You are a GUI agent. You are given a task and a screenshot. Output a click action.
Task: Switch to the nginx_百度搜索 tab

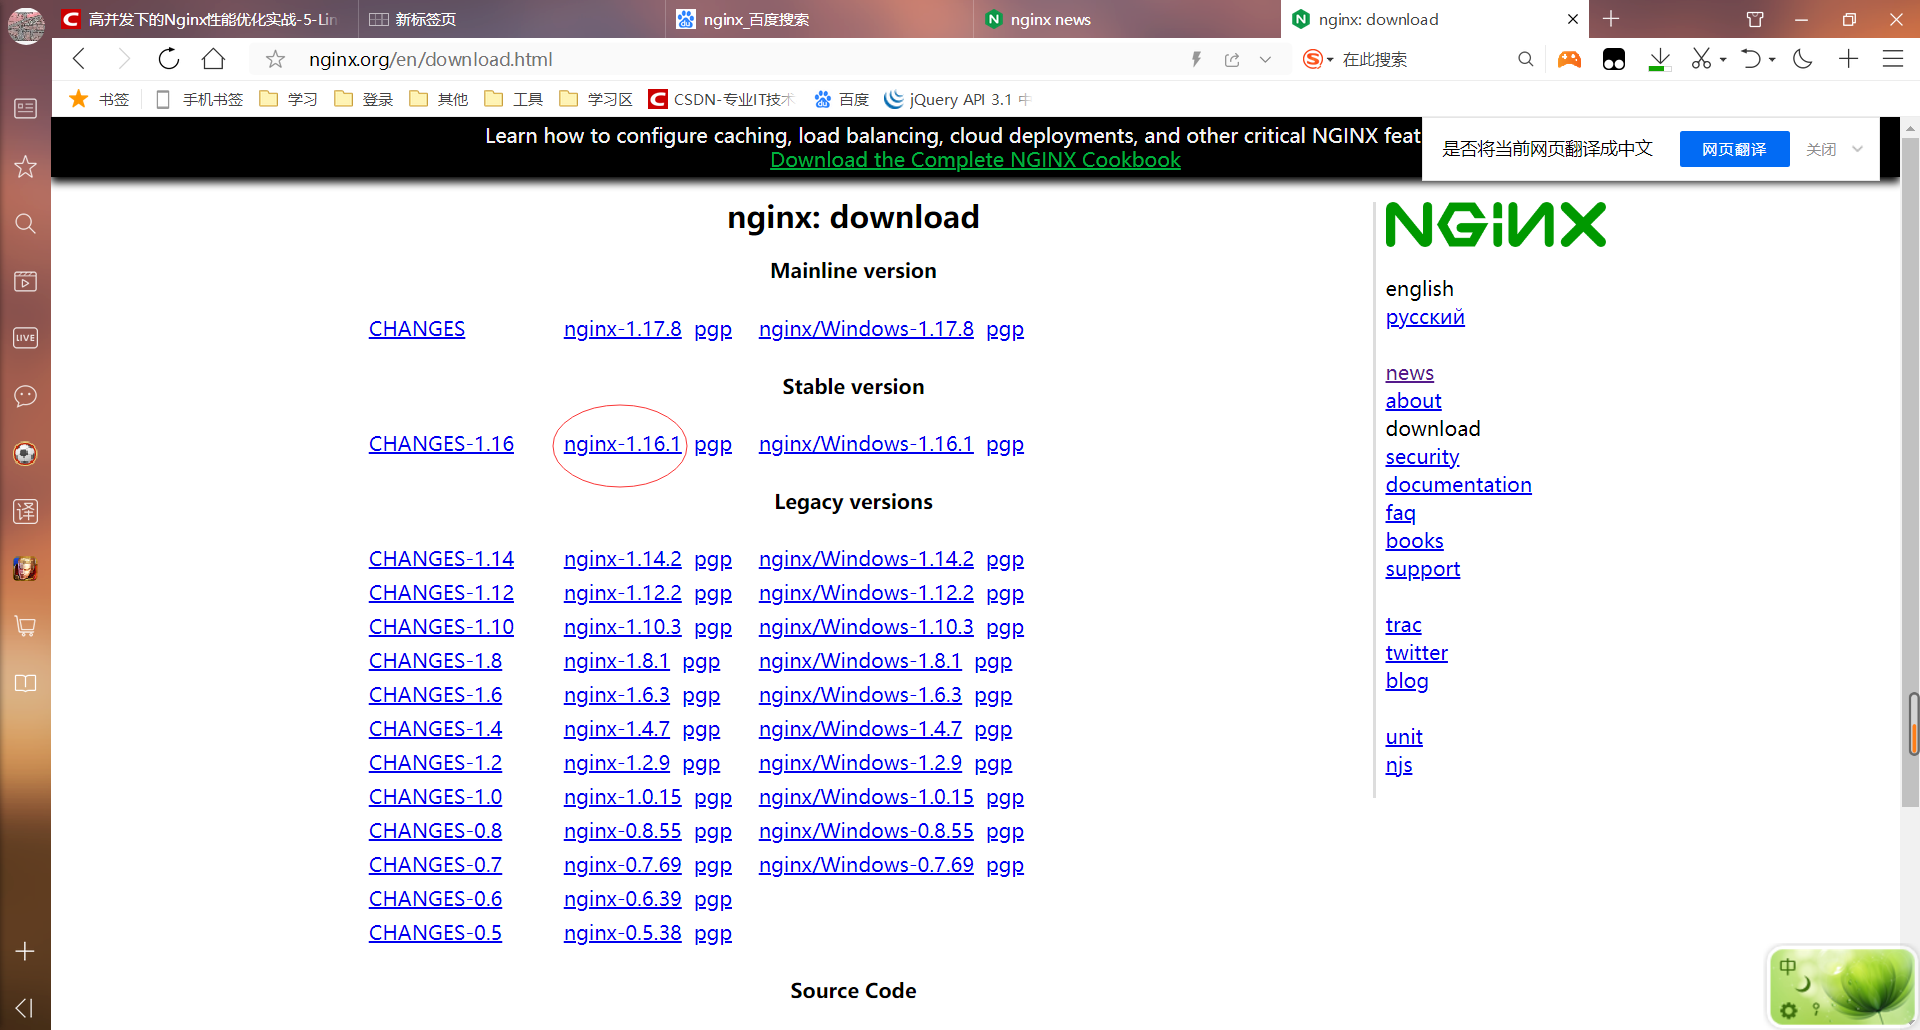[x=819, y=19]
